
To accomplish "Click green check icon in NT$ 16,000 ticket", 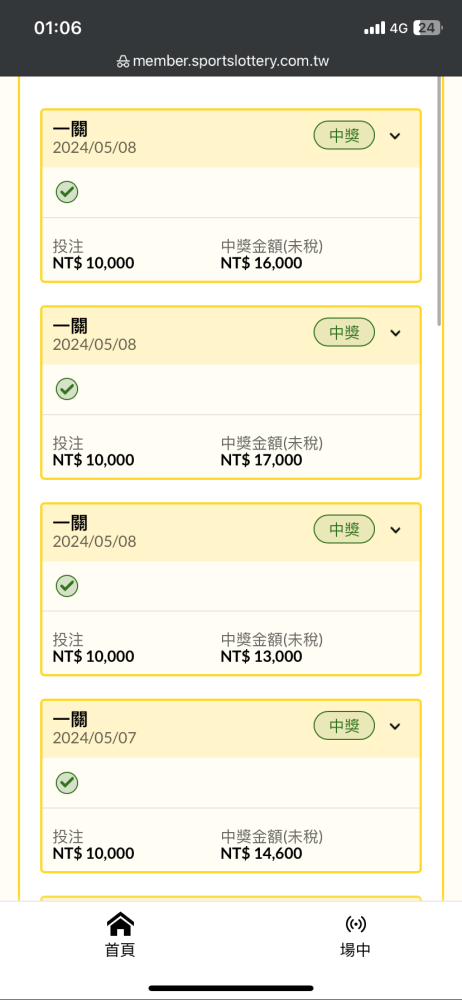I will (x=67, y=192).
